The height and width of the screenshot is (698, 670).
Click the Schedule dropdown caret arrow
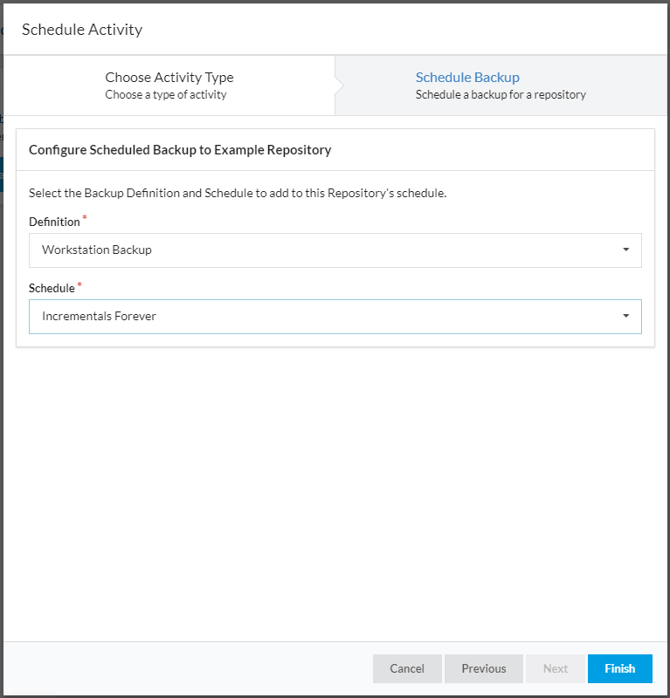pos(625,316)
